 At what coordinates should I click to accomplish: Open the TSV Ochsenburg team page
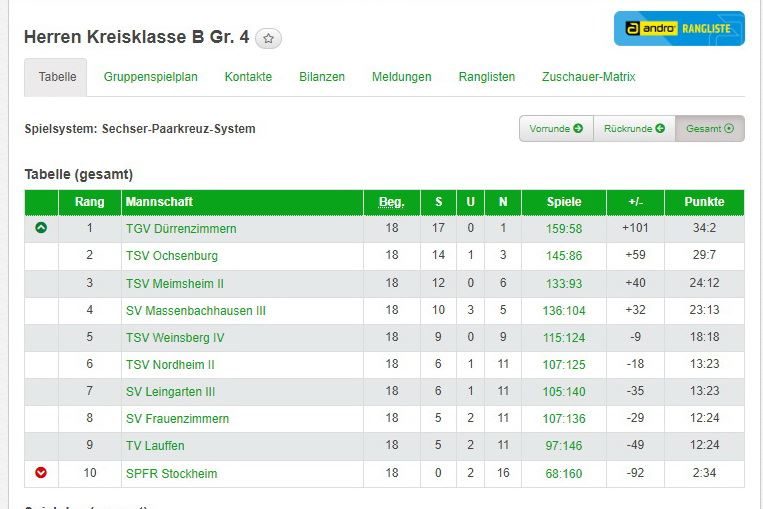pos(172,256)
